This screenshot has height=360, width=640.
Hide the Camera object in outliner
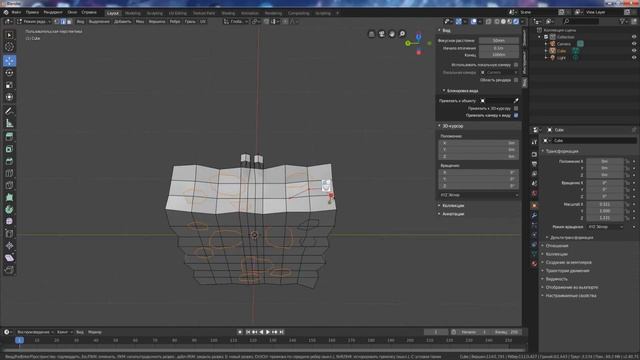coord(634,43)
